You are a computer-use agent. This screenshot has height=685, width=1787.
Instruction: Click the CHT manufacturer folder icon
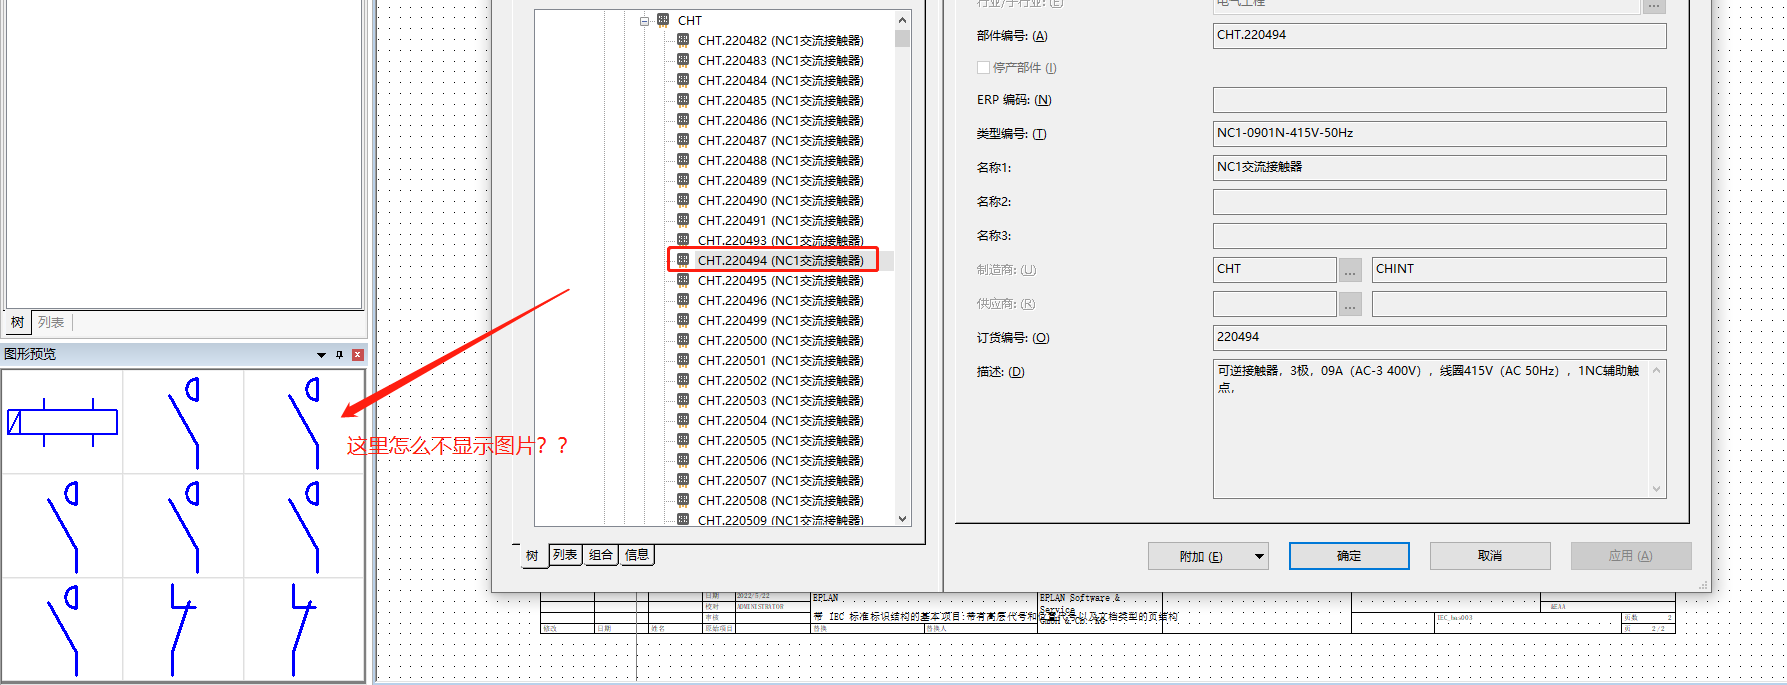pos(663,20)
